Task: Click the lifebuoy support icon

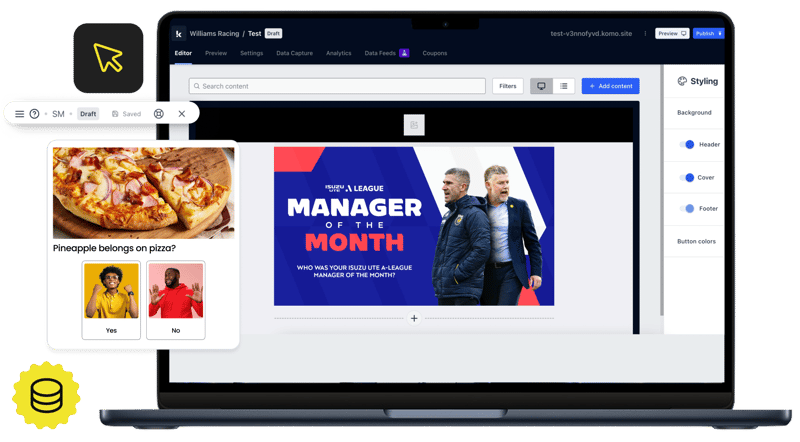Action: point(159,114)
